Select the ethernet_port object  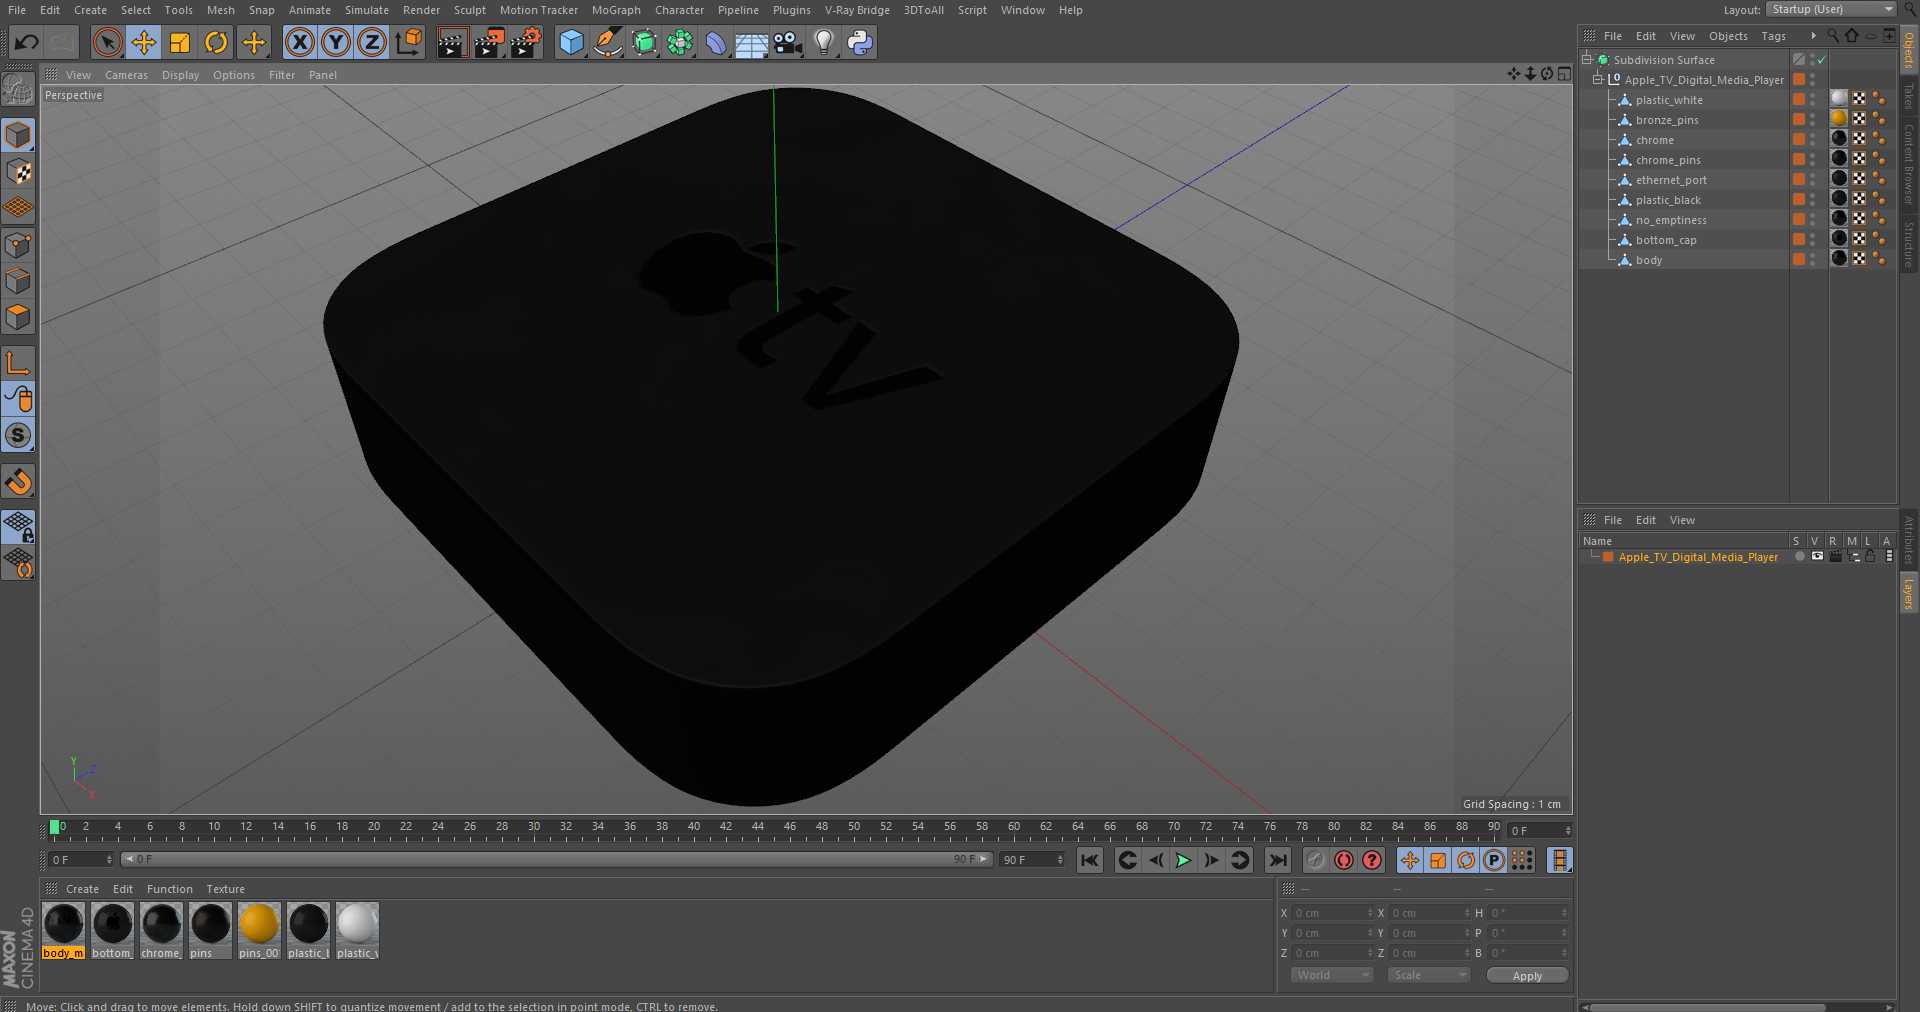coord(1671,180)
